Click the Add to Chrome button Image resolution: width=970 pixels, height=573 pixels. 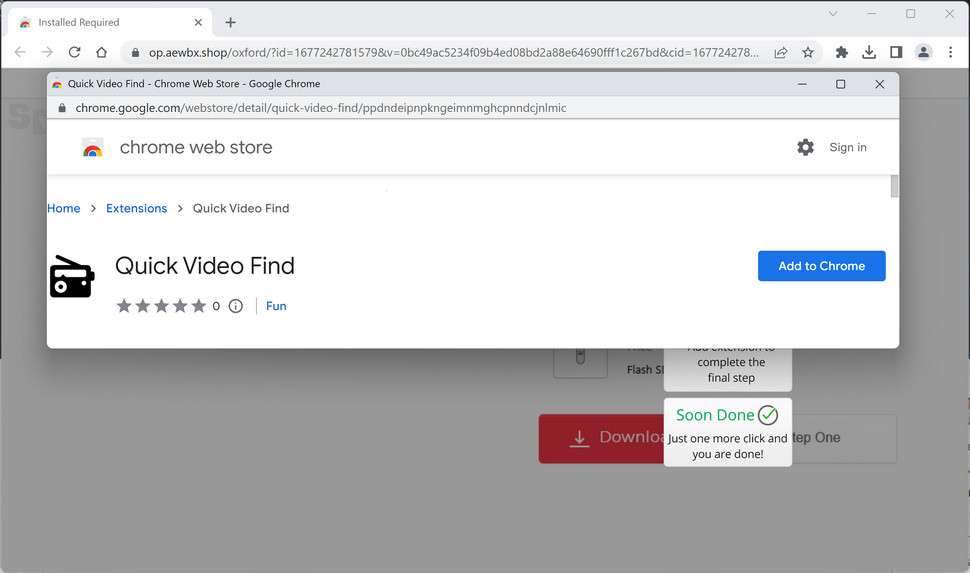(x=822, y=266)
